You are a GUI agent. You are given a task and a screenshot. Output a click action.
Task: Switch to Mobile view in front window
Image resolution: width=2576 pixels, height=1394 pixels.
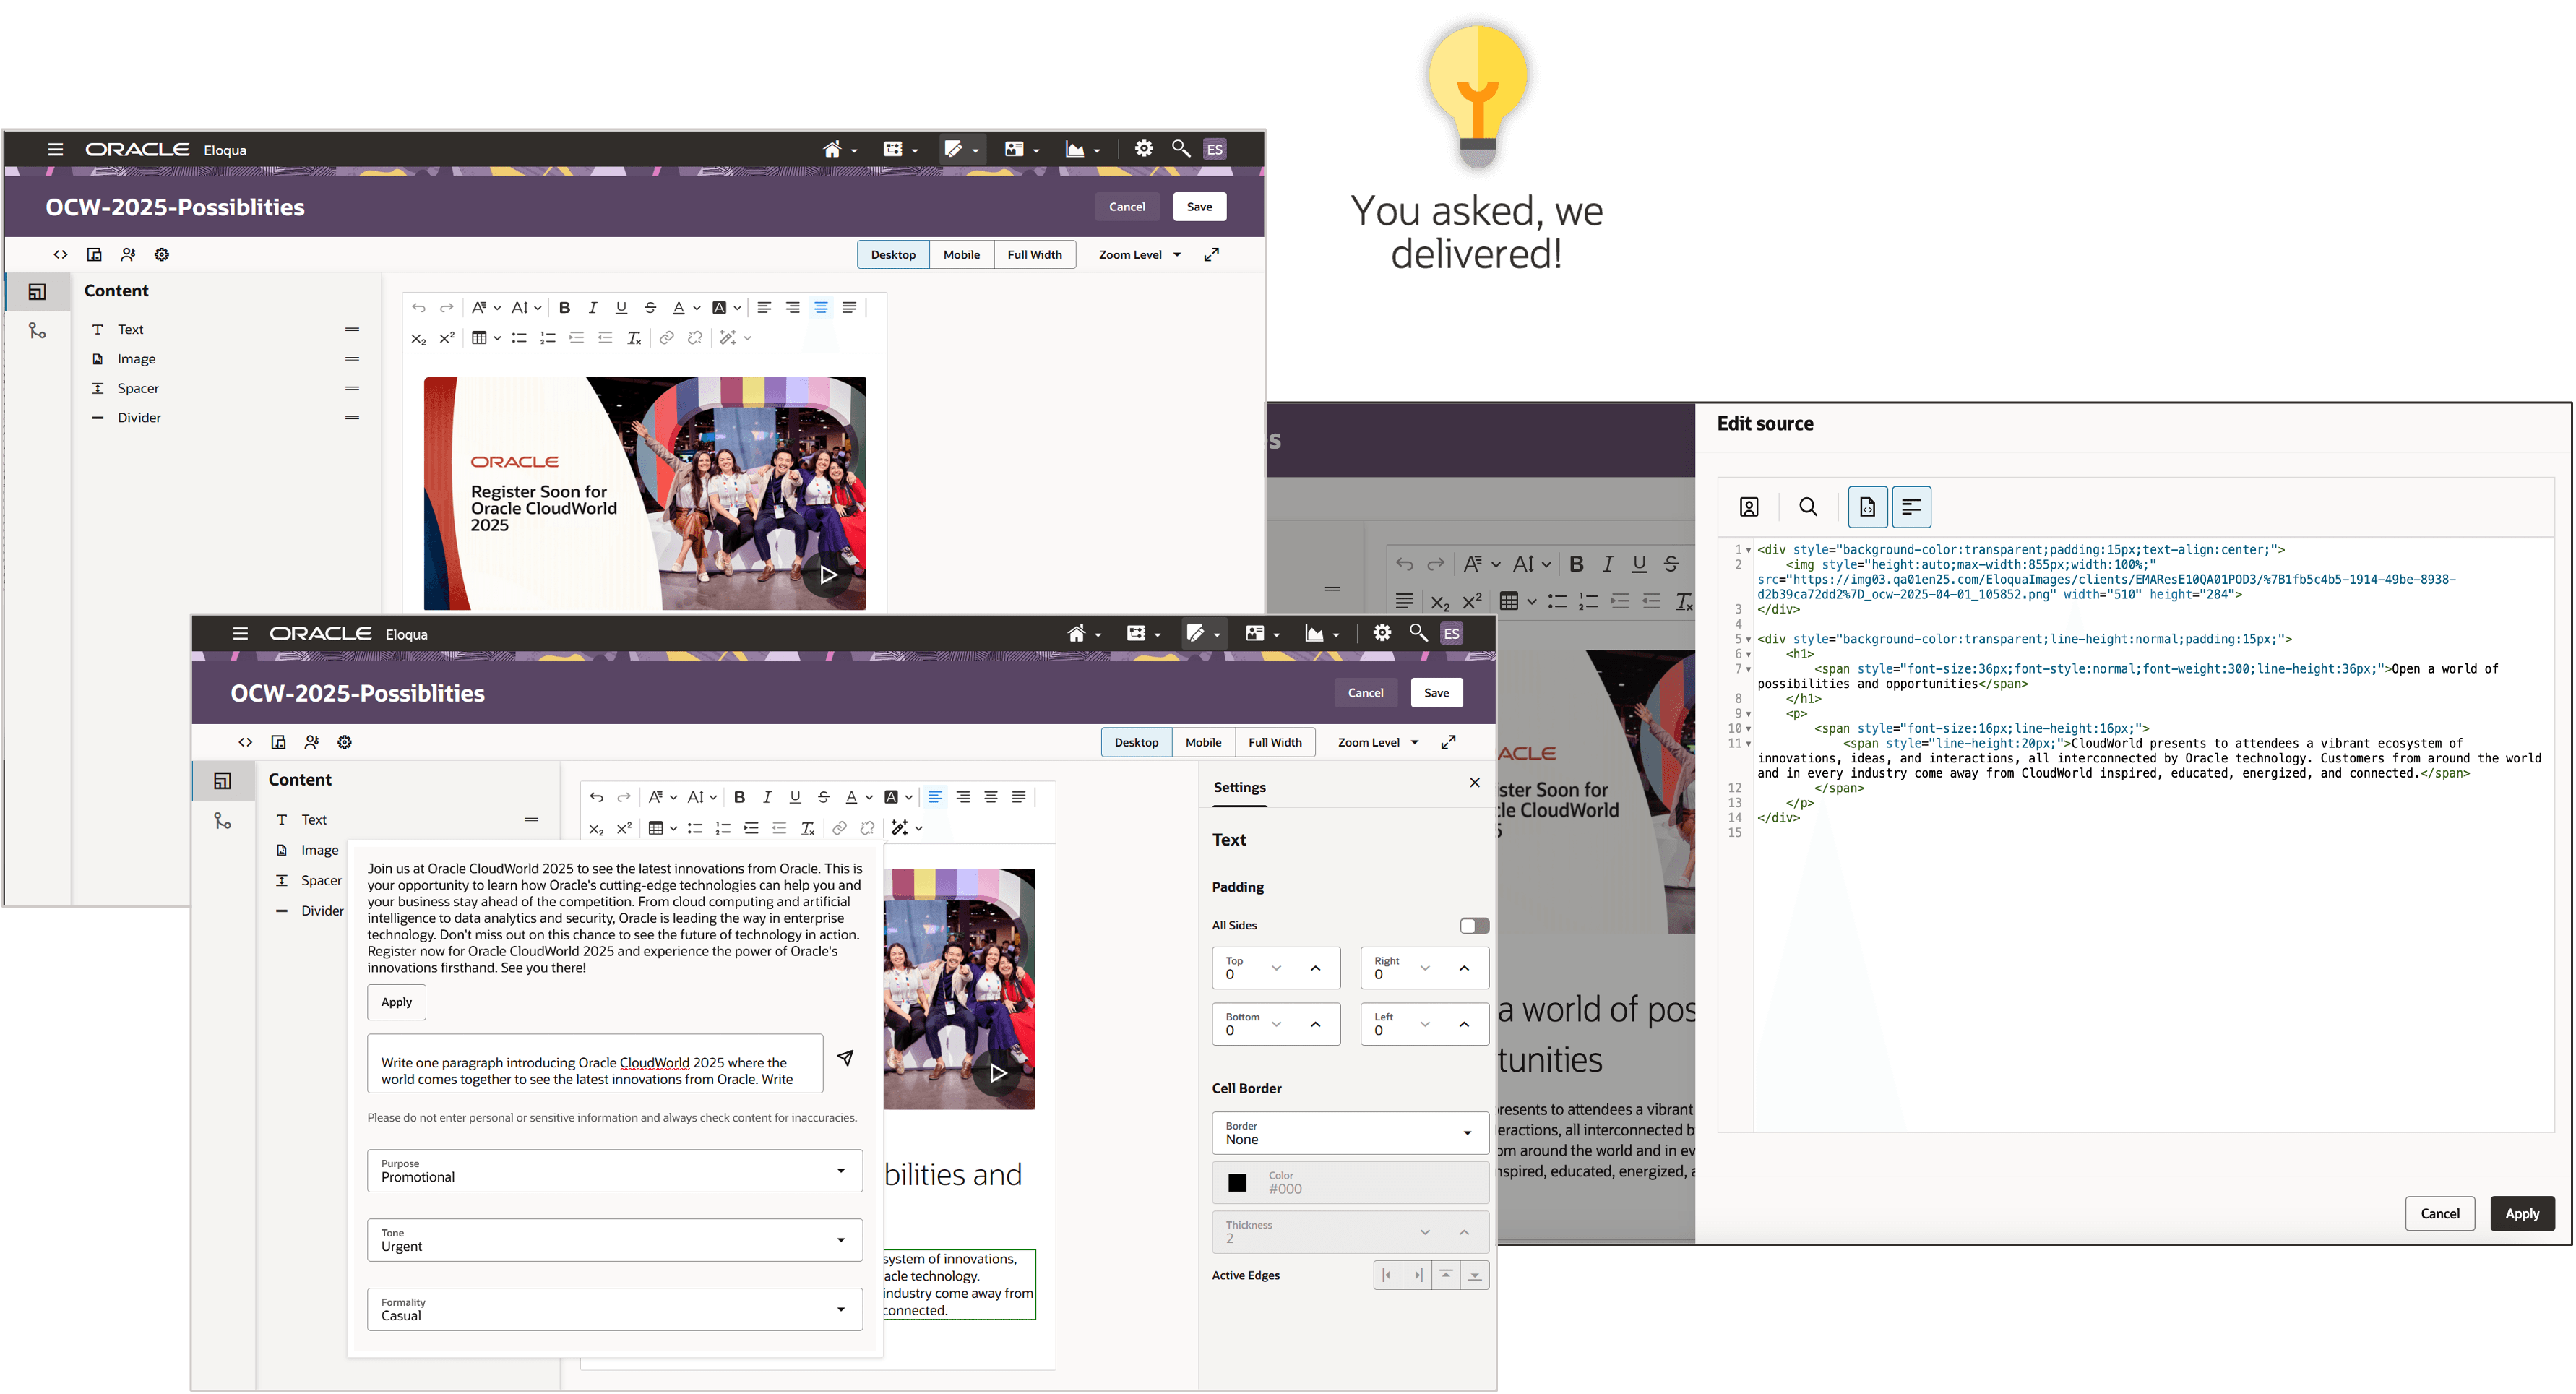pos(1203,742)
